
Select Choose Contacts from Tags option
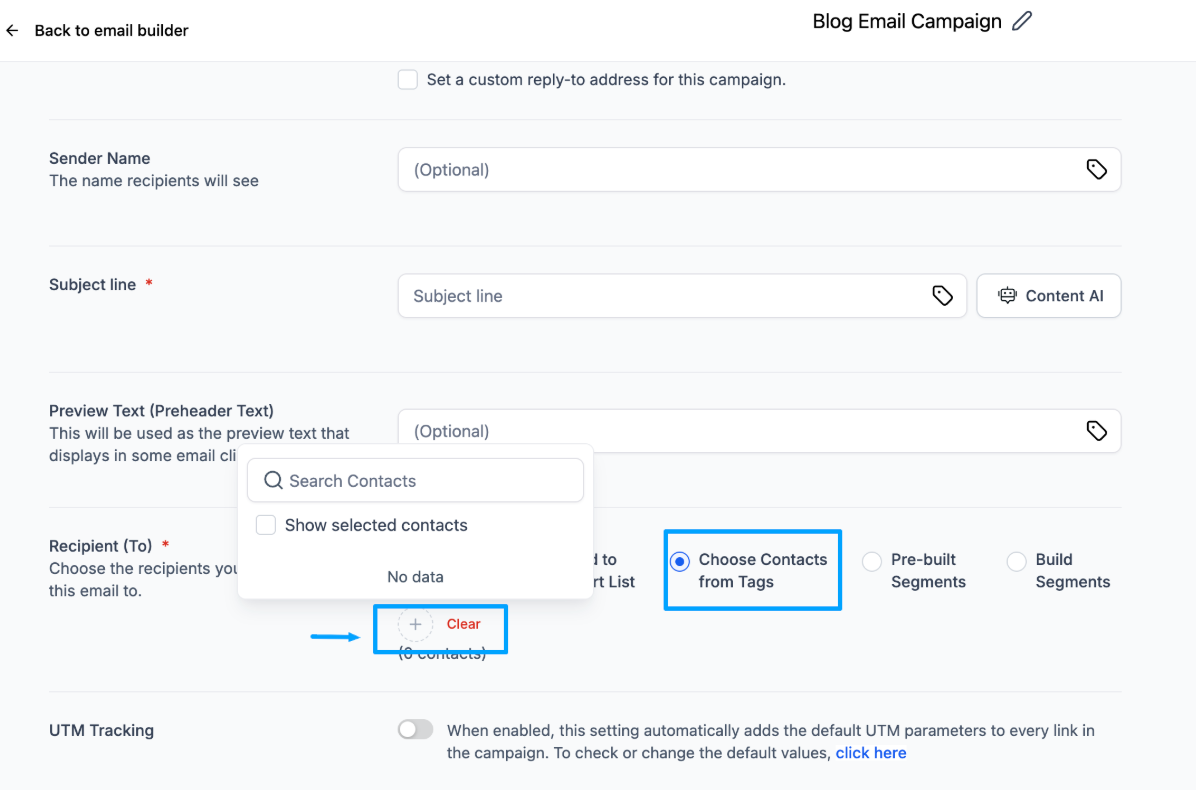pos(680,562)
